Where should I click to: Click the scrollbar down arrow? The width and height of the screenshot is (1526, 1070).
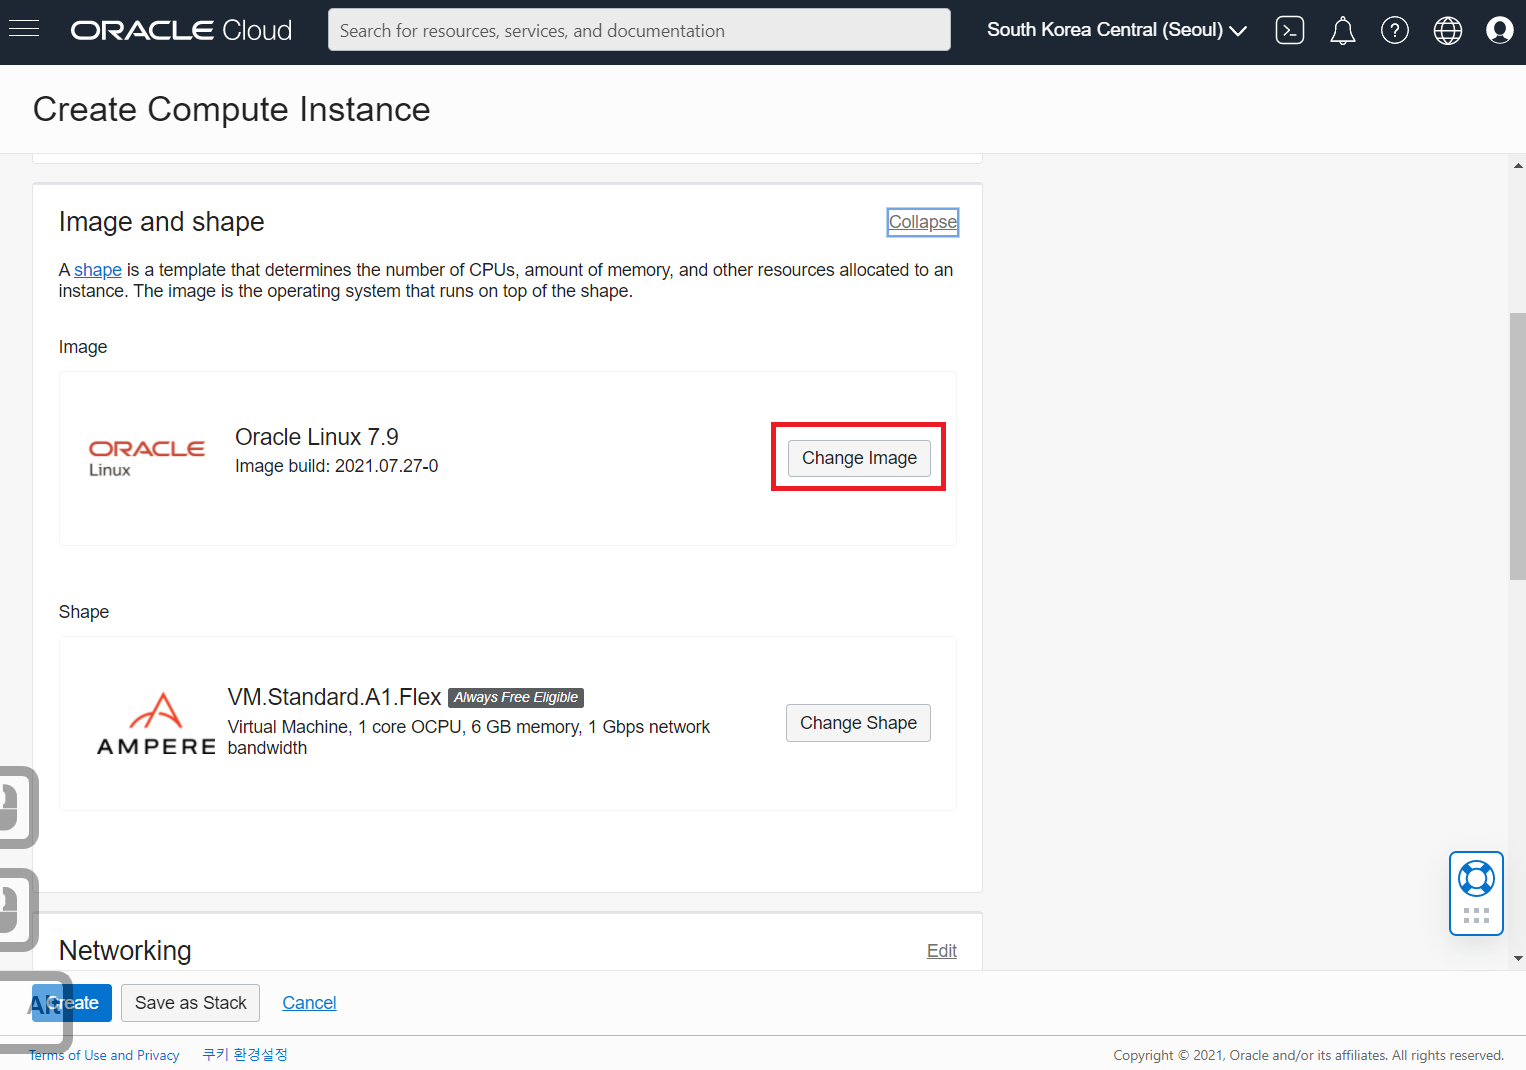tap(1518, 958)
